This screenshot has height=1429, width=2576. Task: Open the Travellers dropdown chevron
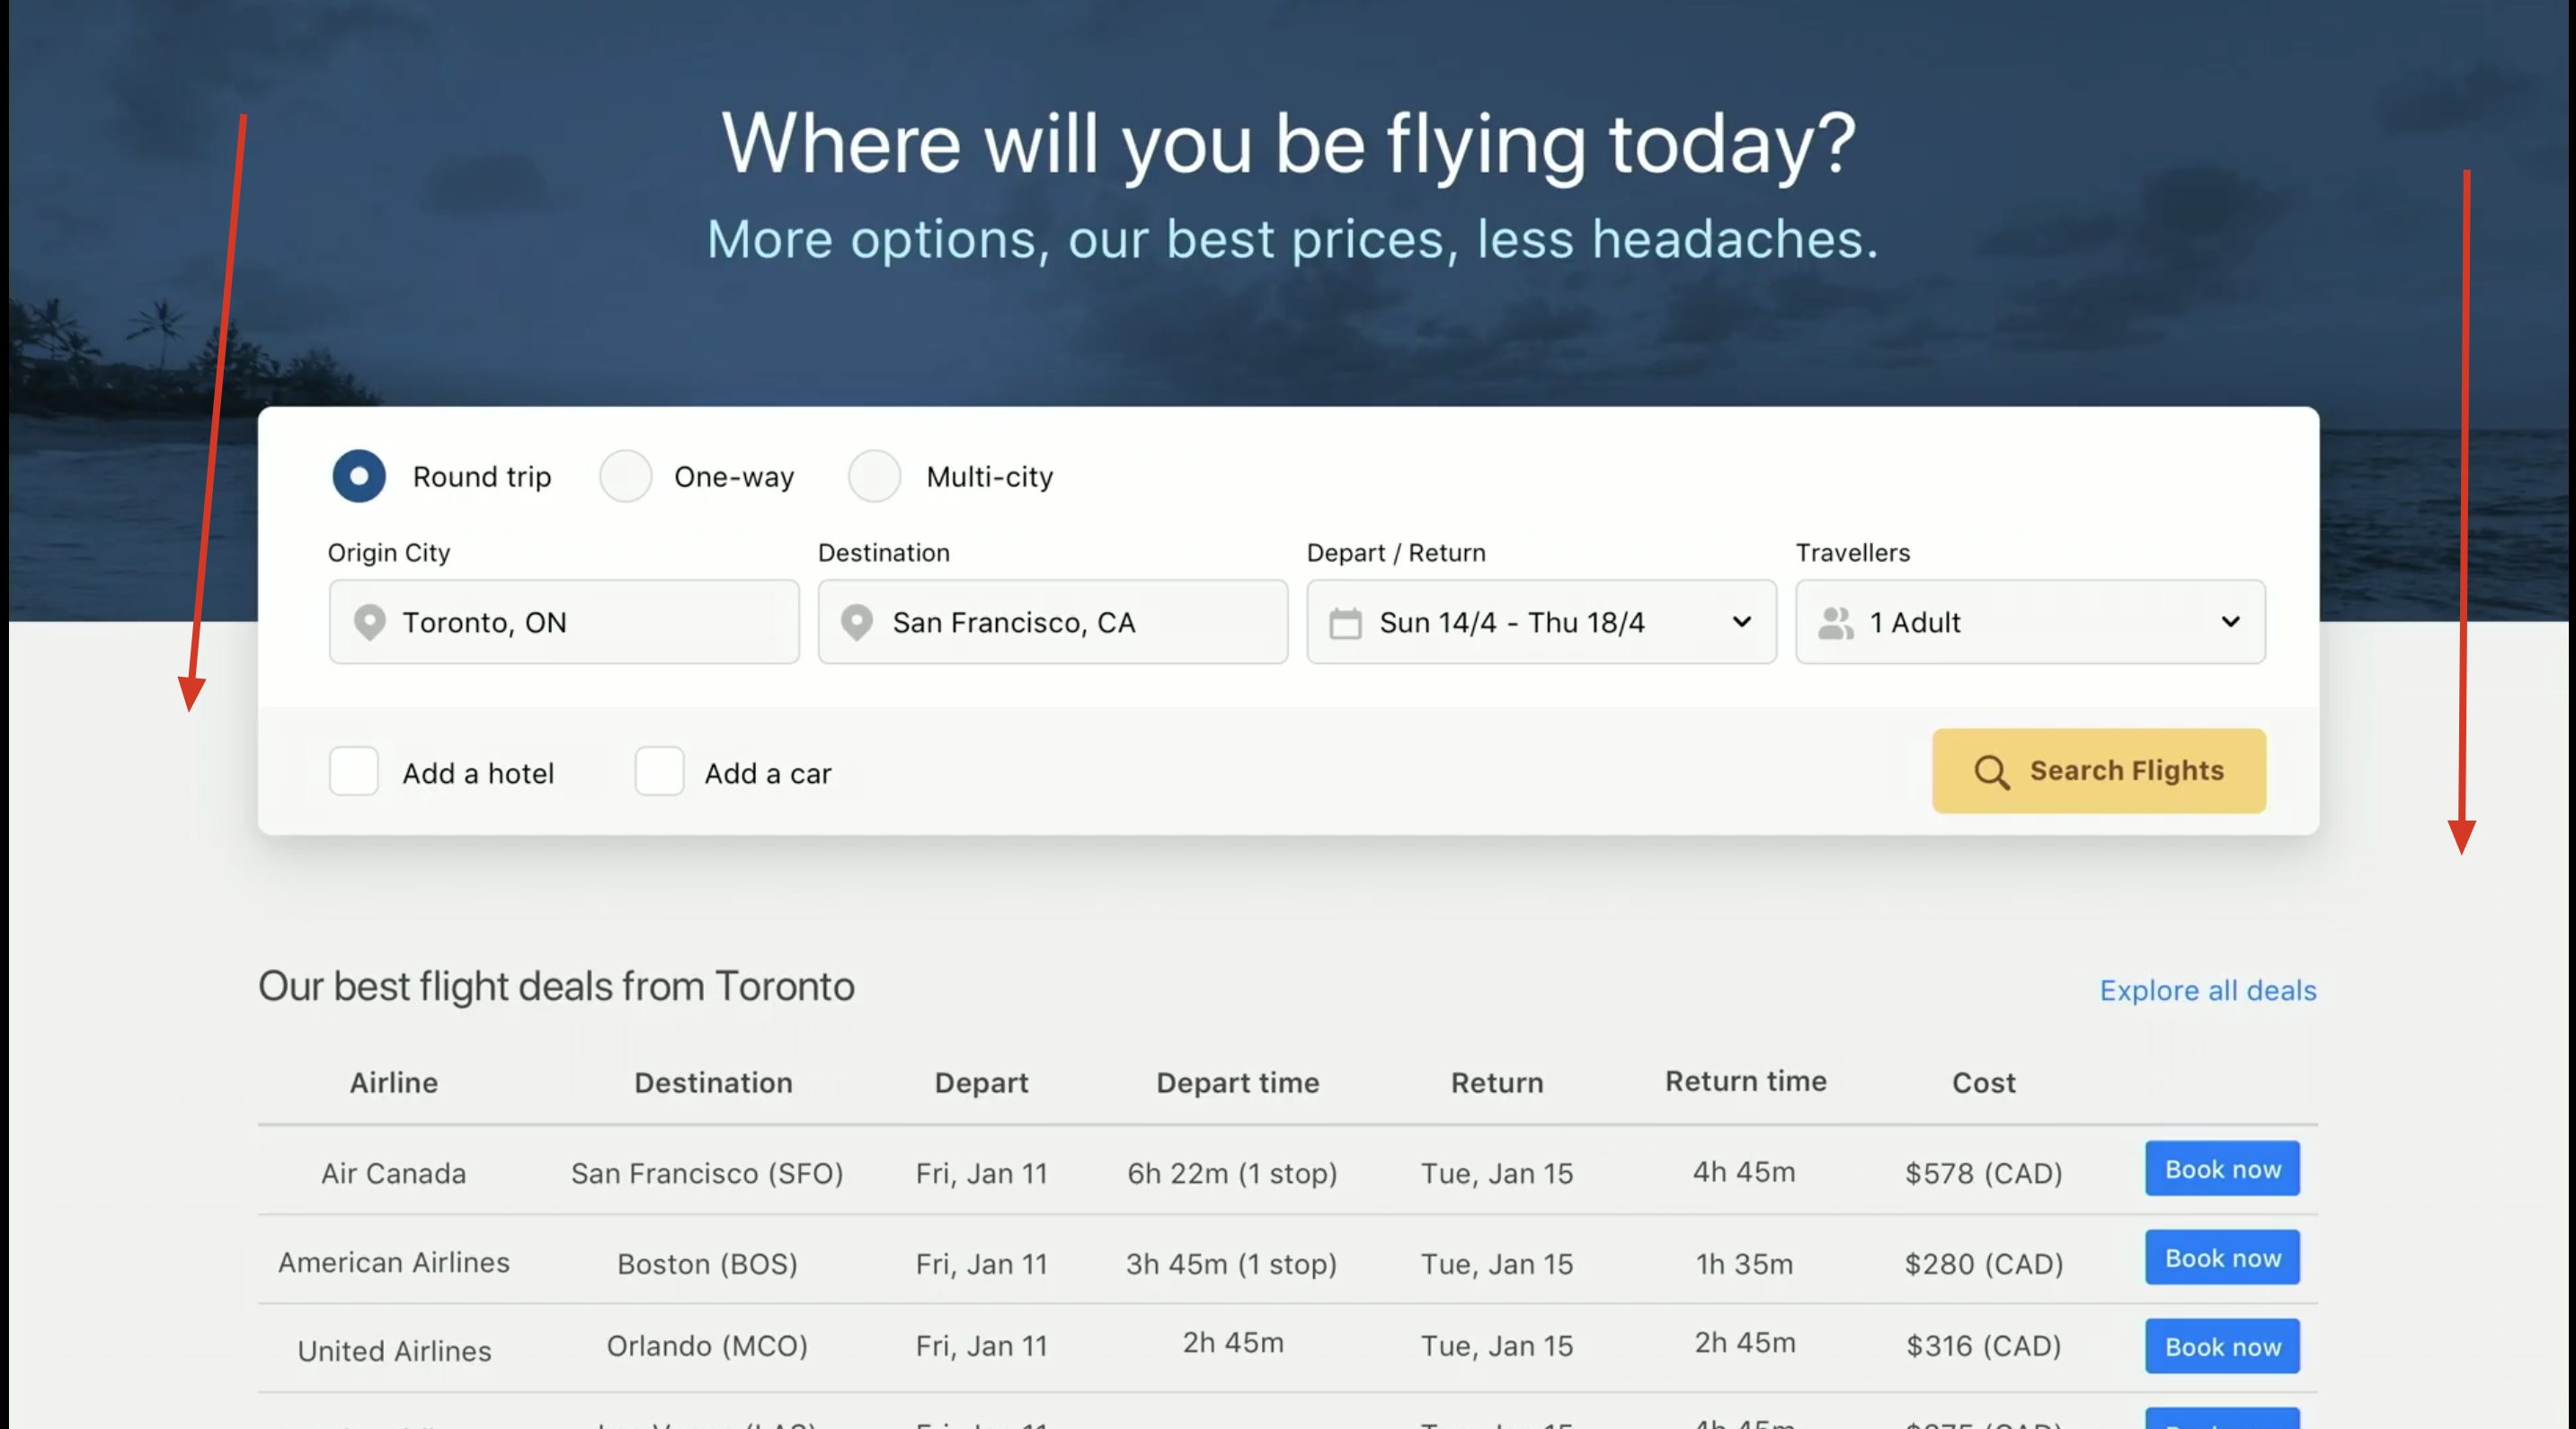[x=2230, y=622]
